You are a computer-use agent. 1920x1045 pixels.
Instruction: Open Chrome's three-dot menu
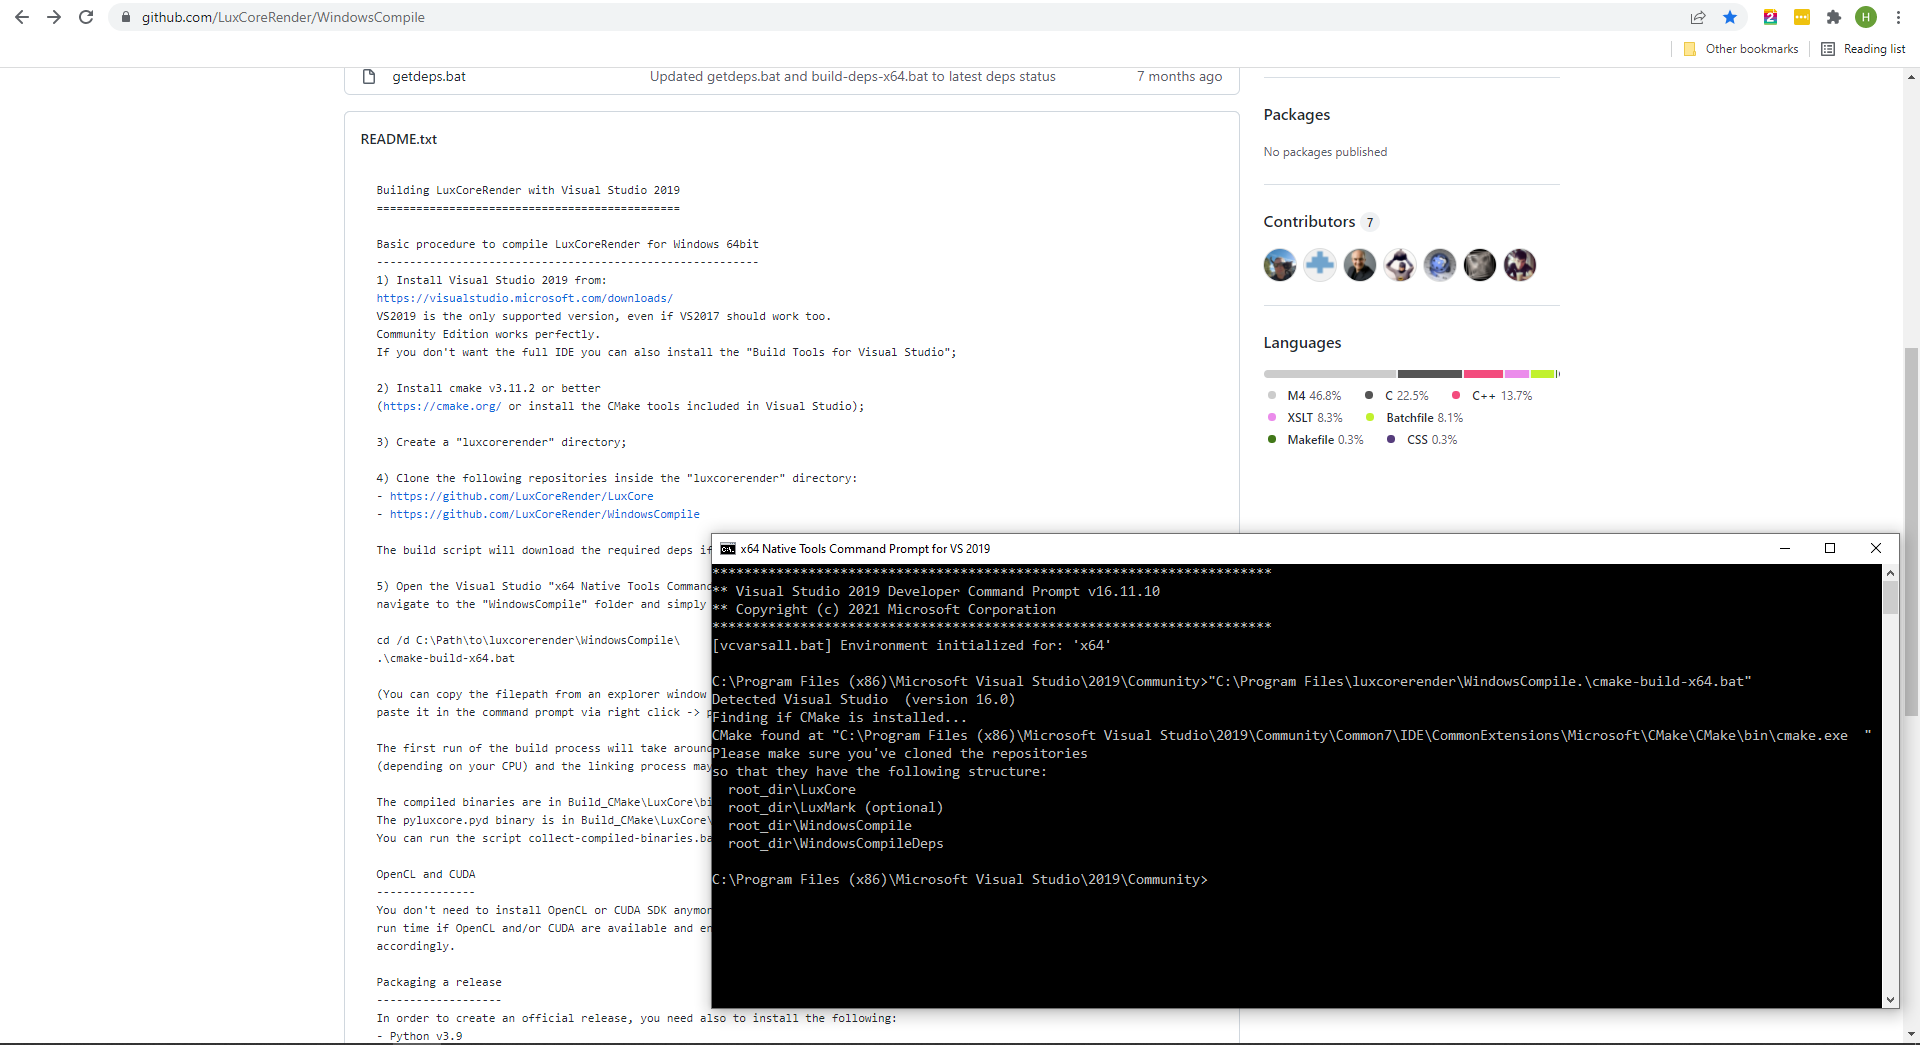1898,17
